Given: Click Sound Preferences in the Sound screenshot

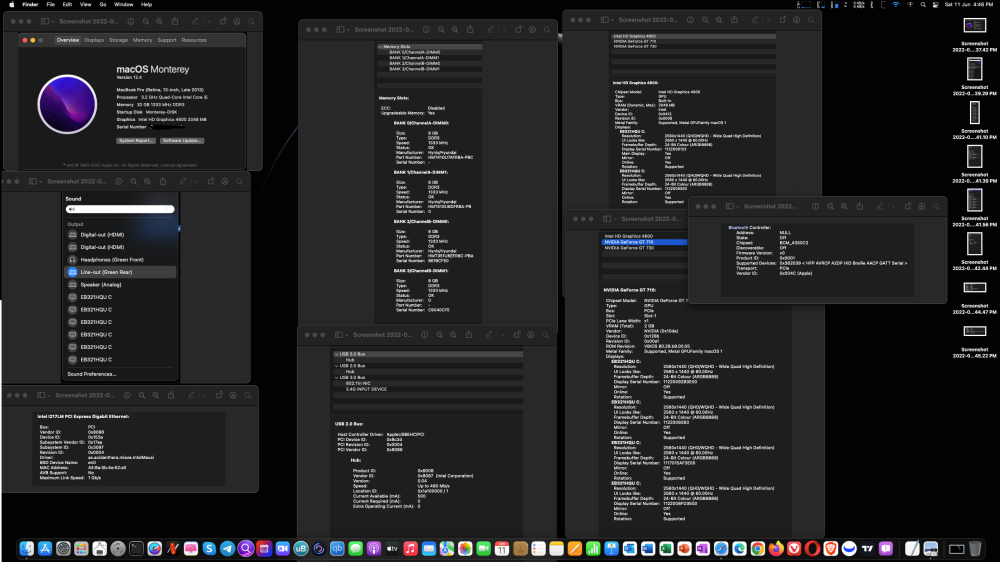Looking at the screenshot, I should (x=92, y=374).
